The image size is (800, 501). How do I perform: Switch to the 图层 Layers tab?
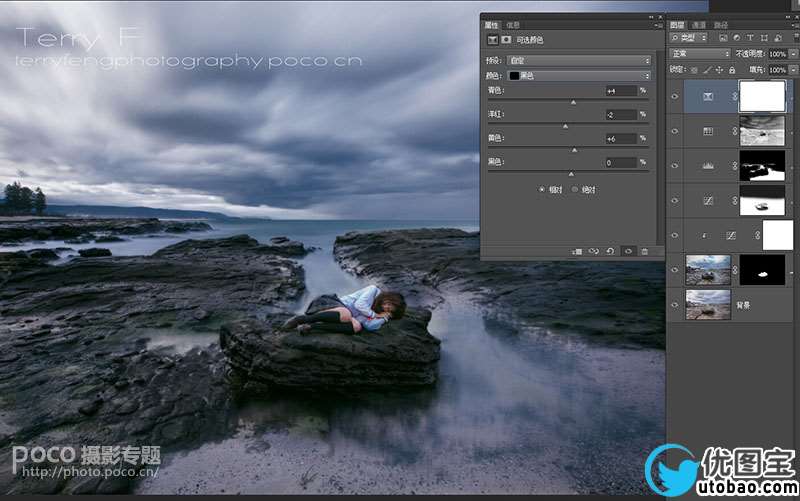click(678, 25)
